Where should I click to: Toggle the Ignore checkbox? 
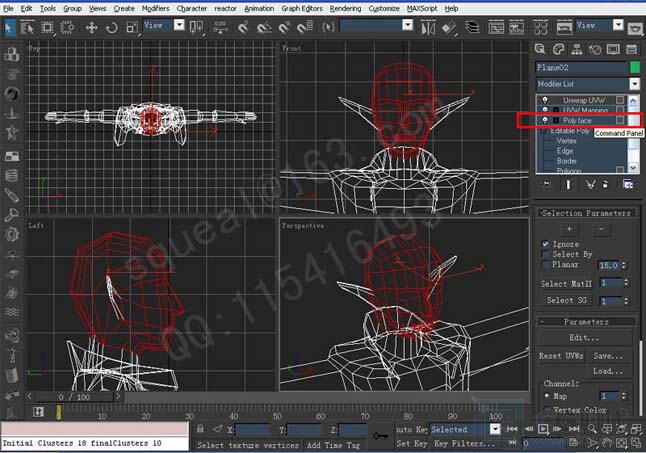545,244
